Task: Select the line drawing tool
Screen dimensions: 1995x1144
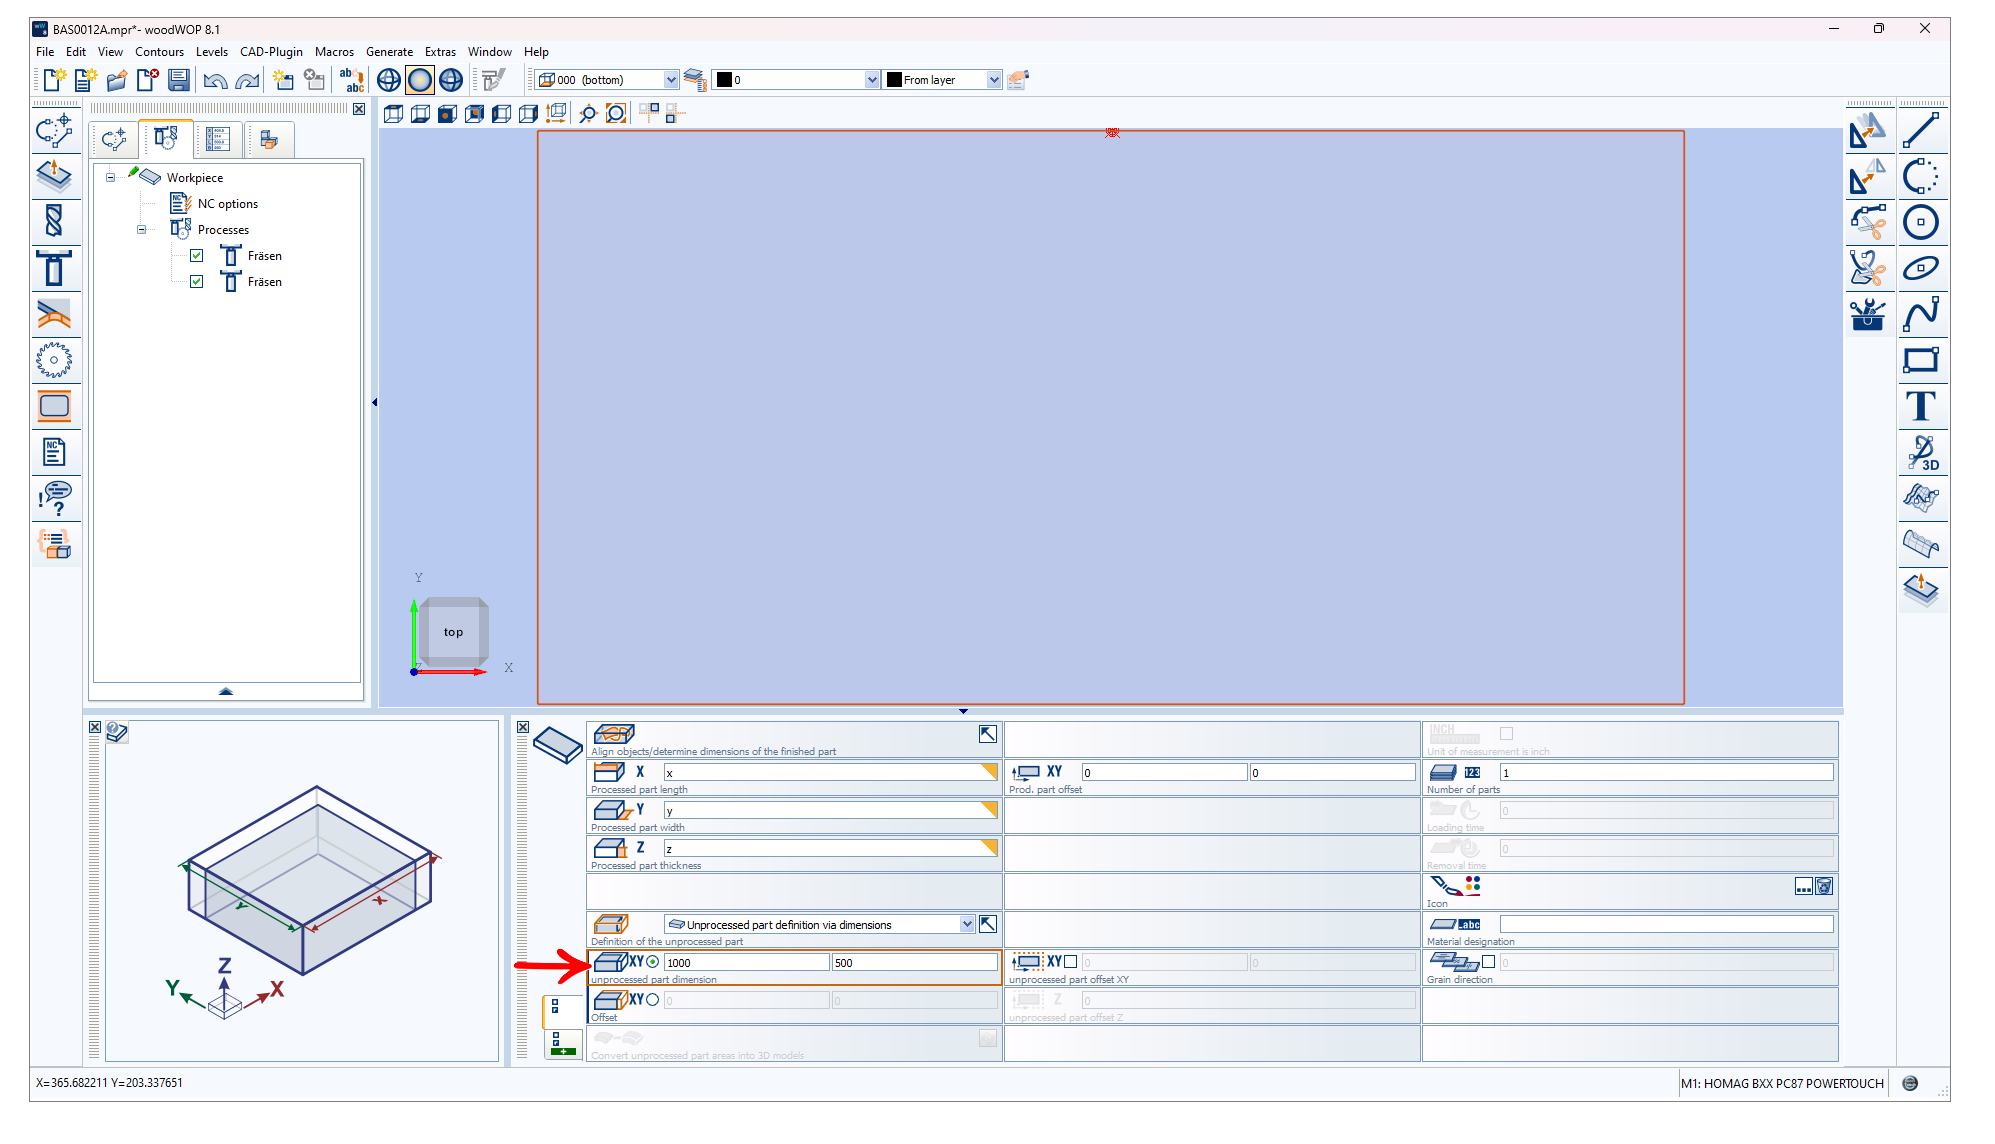Action: pyautogui.click(x=1921, y=130)
